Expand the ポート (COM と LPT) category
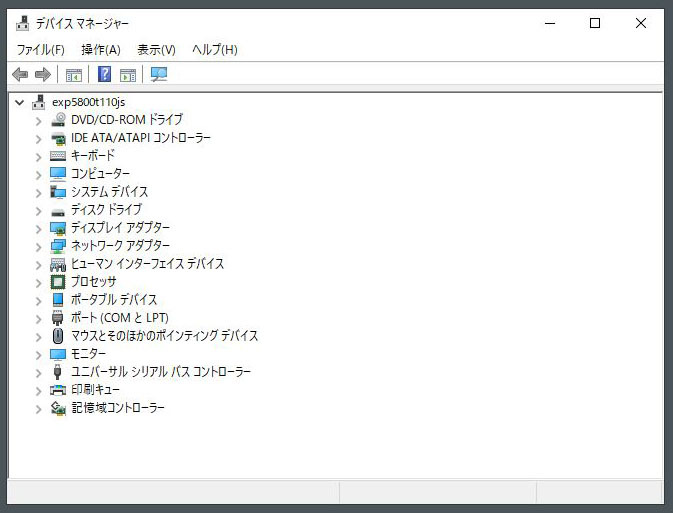Image resolution: width=673 pixels, height=513 pixels. [39, 319]
